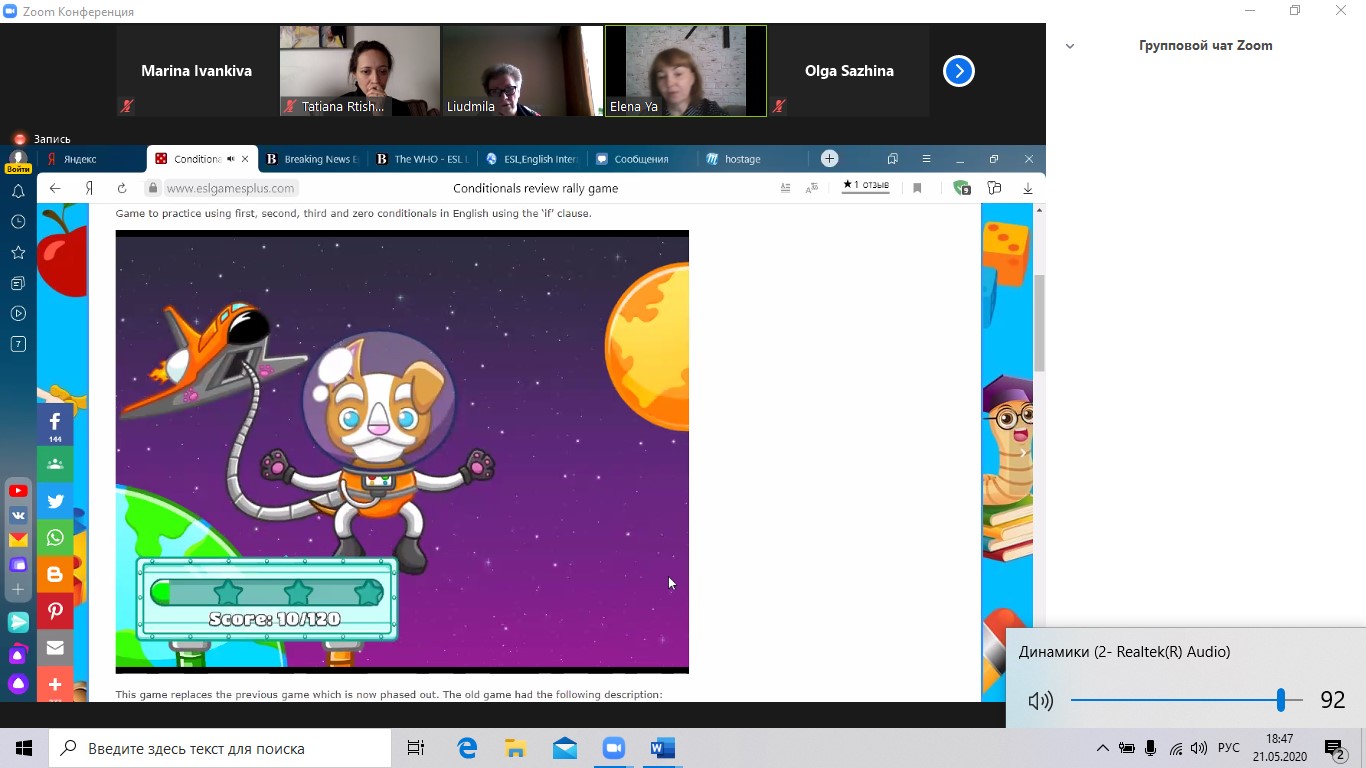1366x768 pixels.
Task: Open a new browser tab
Action: [x=829, y=158]
